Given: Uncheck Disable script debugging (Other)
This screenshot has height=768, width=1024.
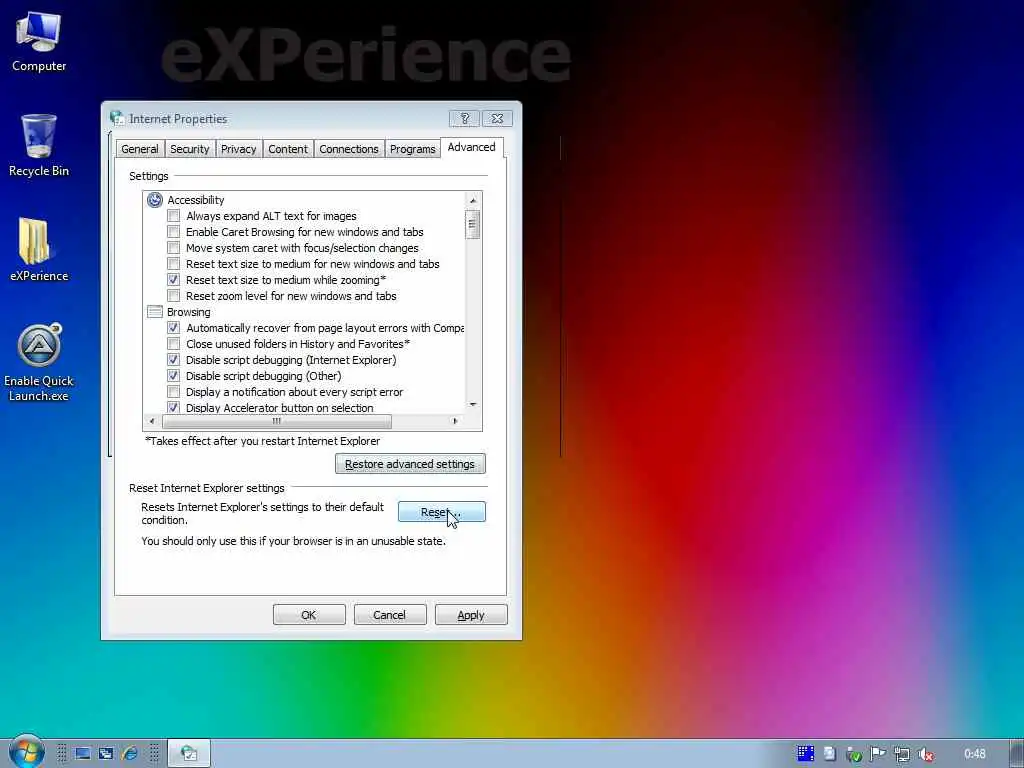Looking at the screenshot, I should click(x=173, y=376).
